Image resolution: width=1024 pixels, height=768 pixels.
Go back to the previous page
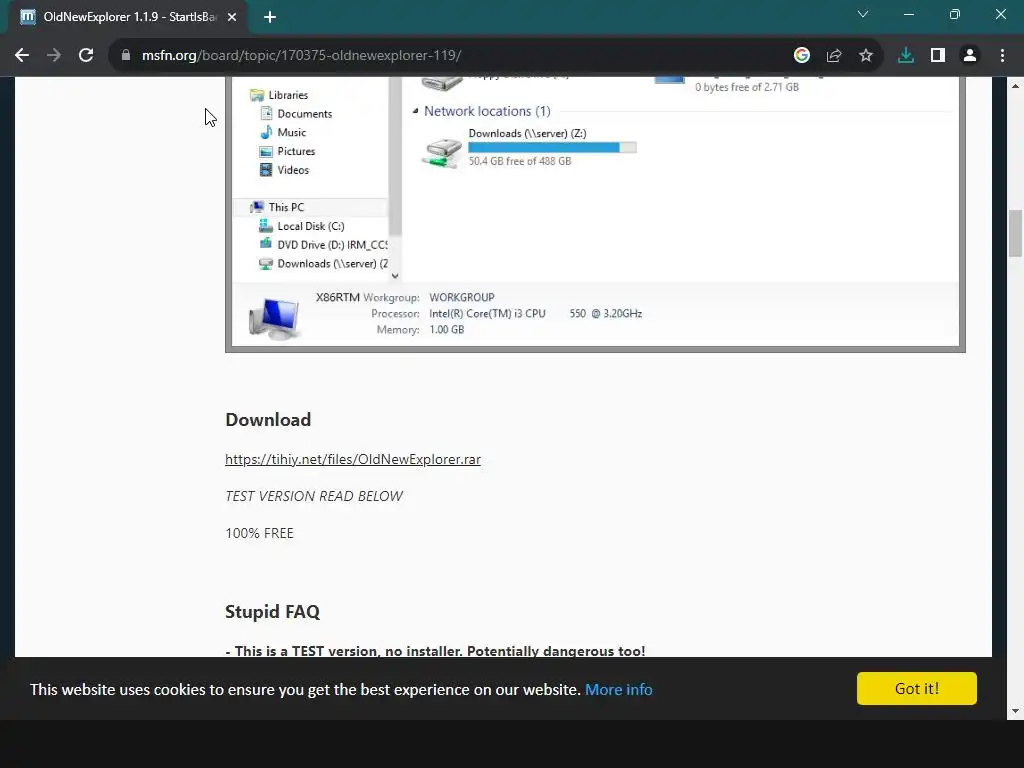(22, 56)
